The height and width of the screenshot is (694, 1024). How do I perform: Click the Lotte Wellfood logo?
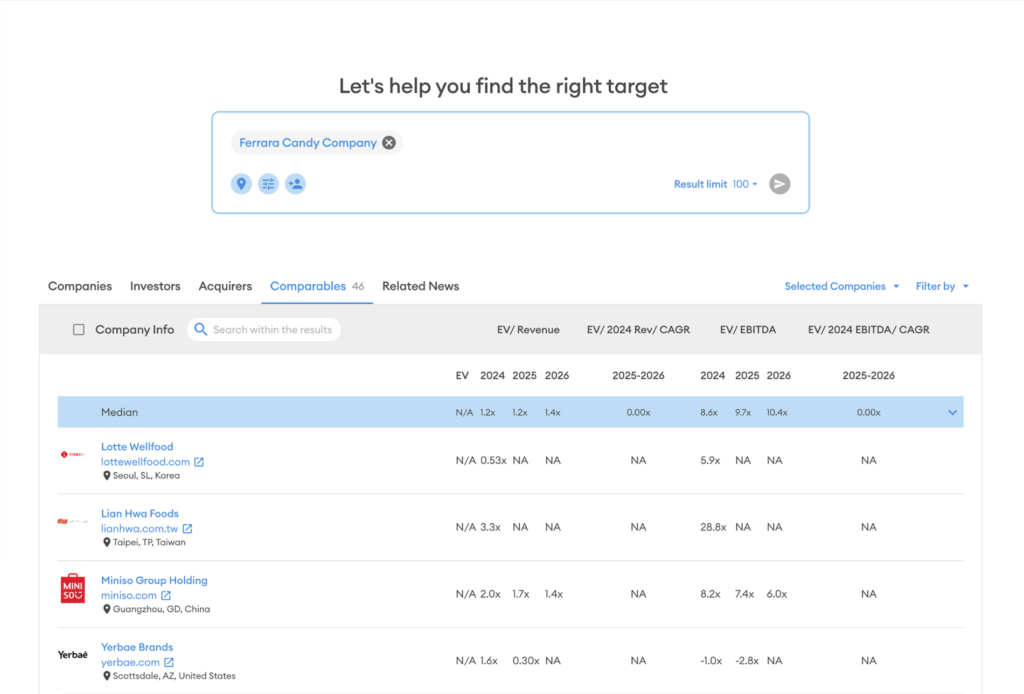(x=72, y=454)
